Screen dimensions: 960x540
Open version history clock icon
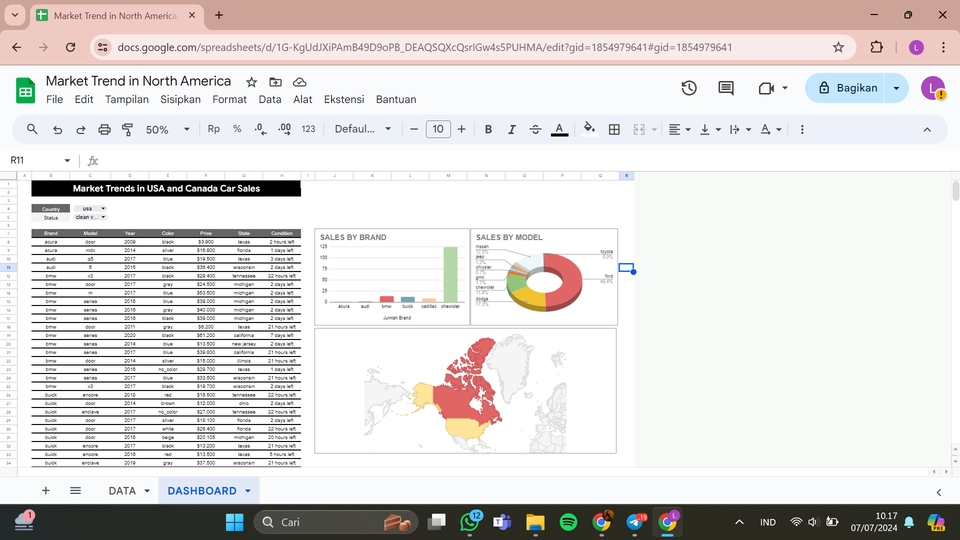click(x=689, y=88)
